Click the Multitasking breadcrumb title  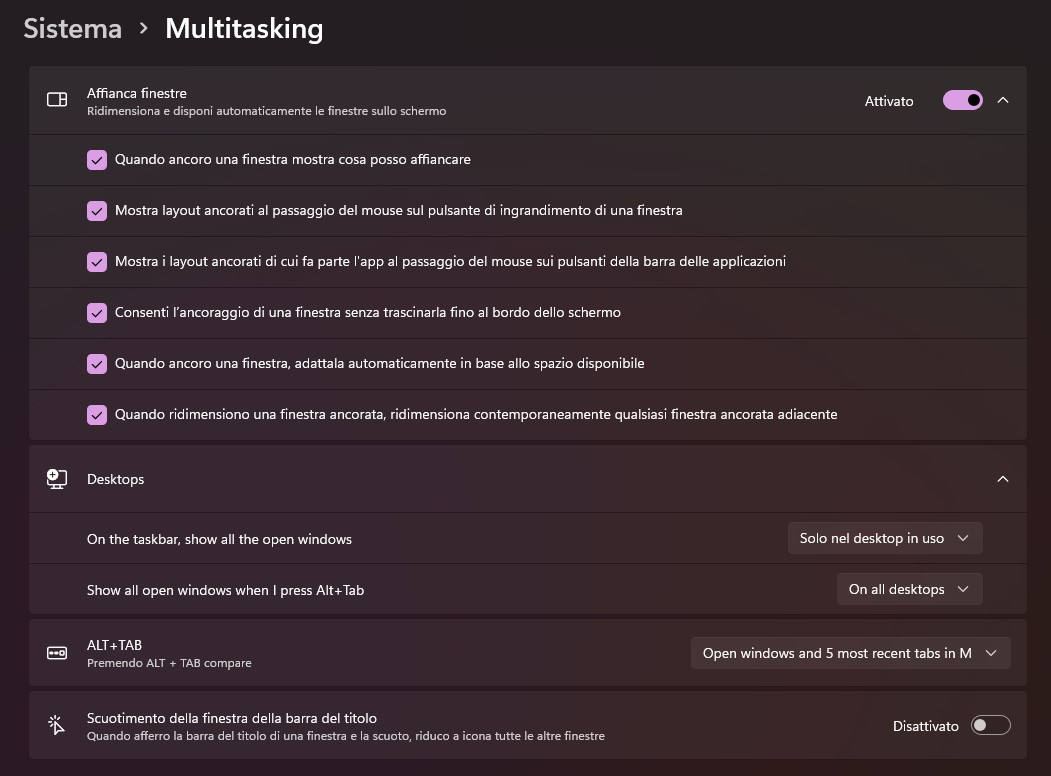pyautogui.click(x=244, y=28)
